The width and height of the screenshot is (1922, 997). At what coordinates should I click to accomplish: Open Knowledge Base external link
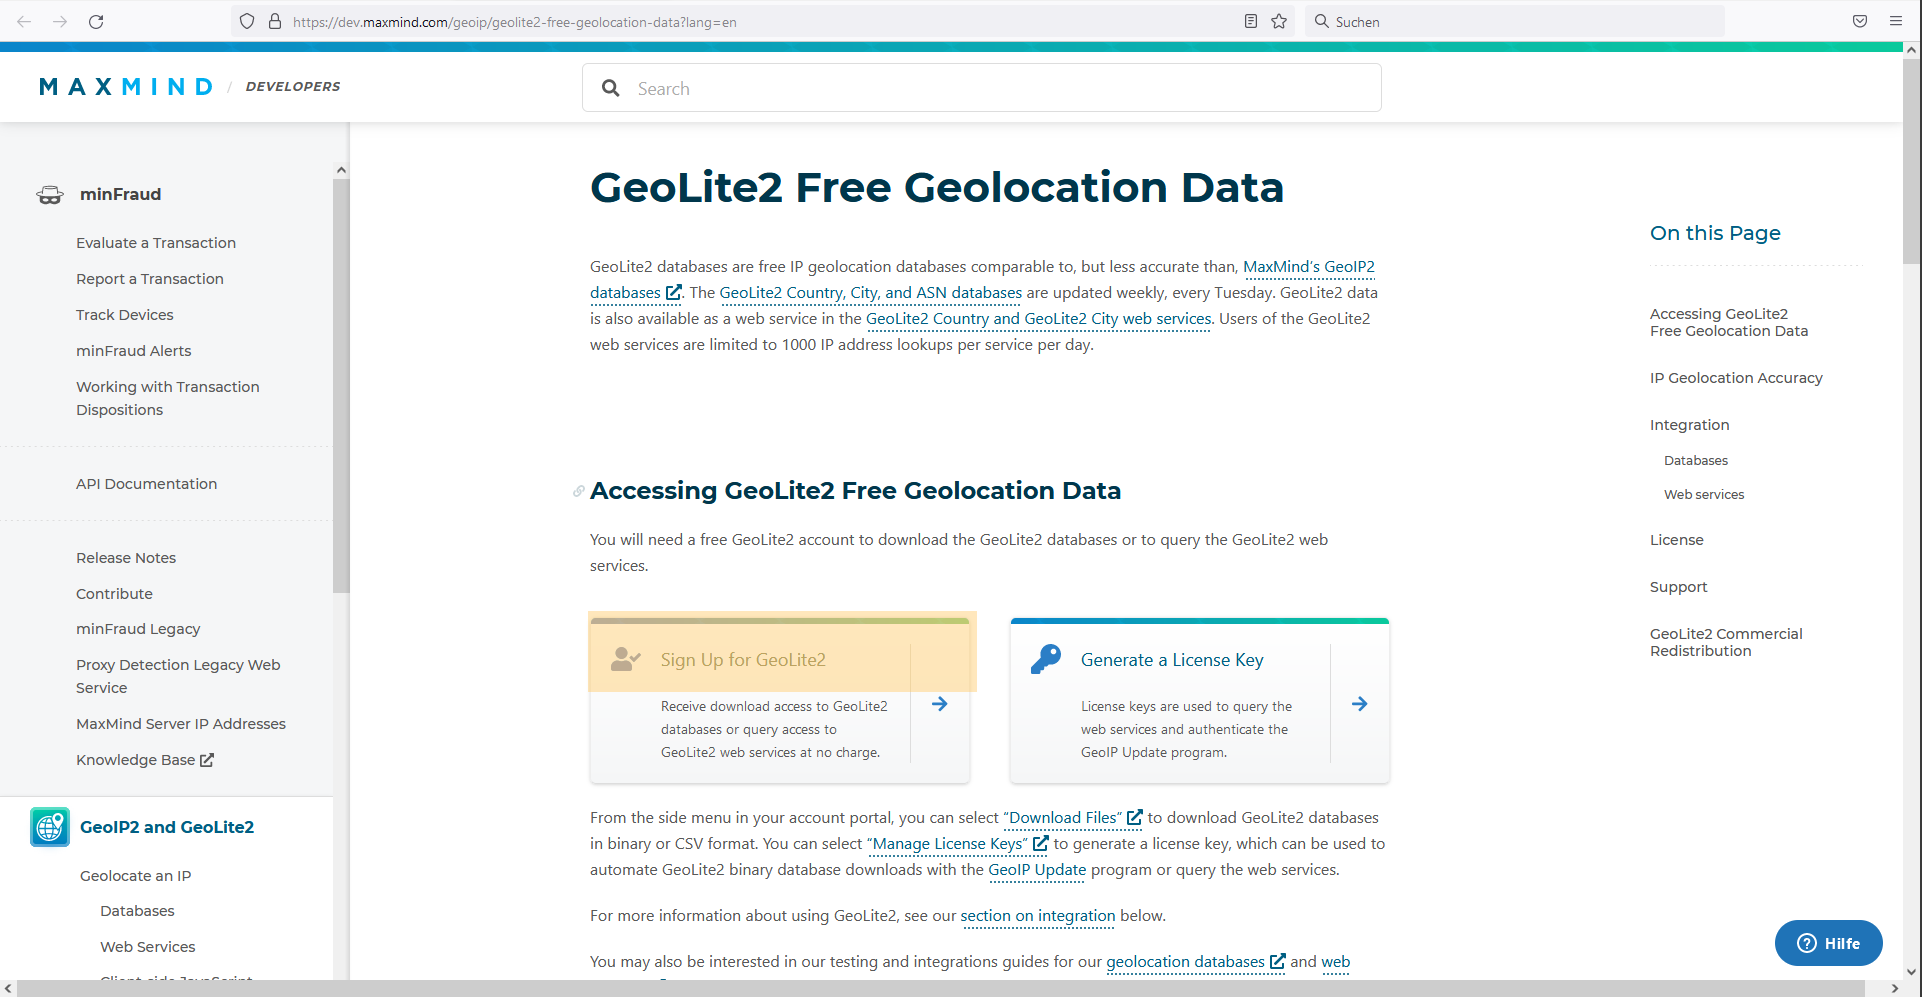(145, 760)
